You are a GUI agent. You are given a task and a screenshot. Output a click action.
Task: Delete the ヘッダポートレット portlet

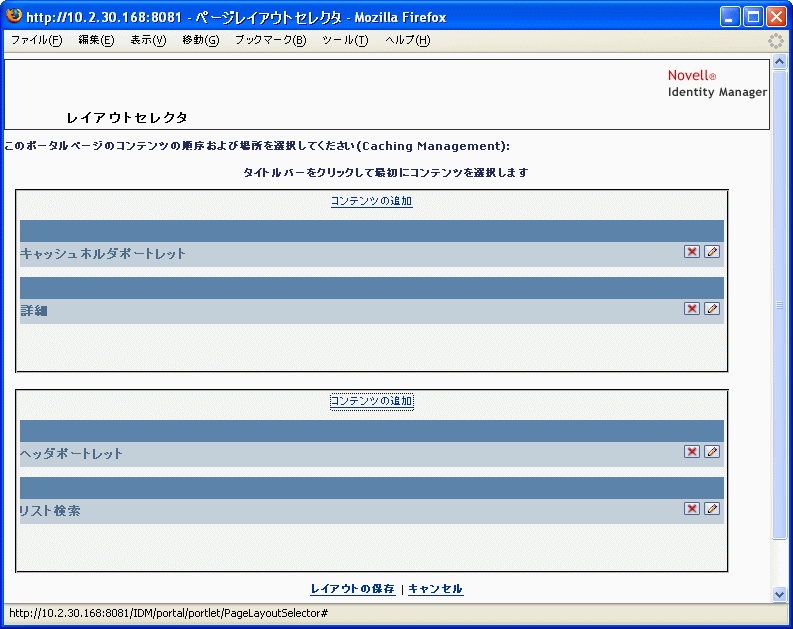(691, 452)
